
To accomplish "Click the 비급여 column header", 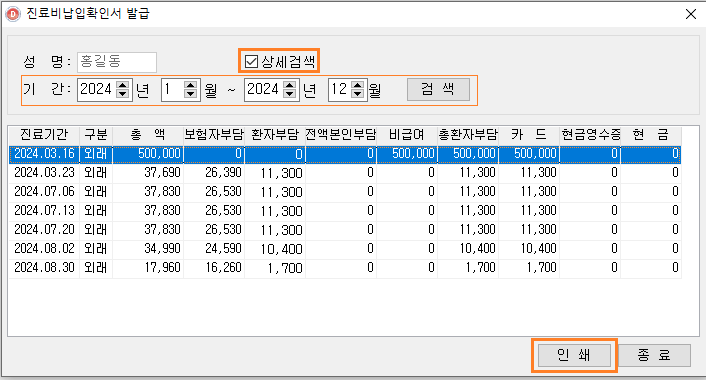I will click(407, 135).
